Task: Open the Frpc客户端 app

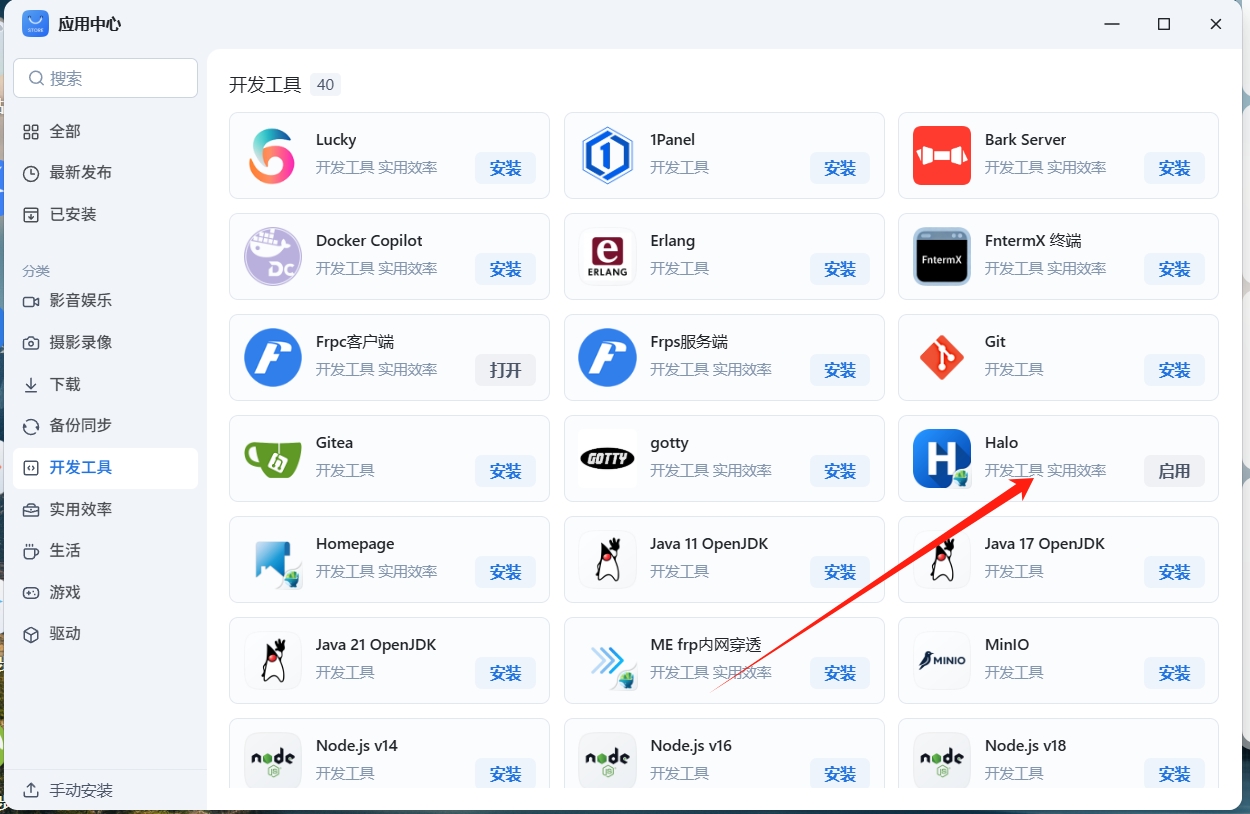Action: pos(505,370)
